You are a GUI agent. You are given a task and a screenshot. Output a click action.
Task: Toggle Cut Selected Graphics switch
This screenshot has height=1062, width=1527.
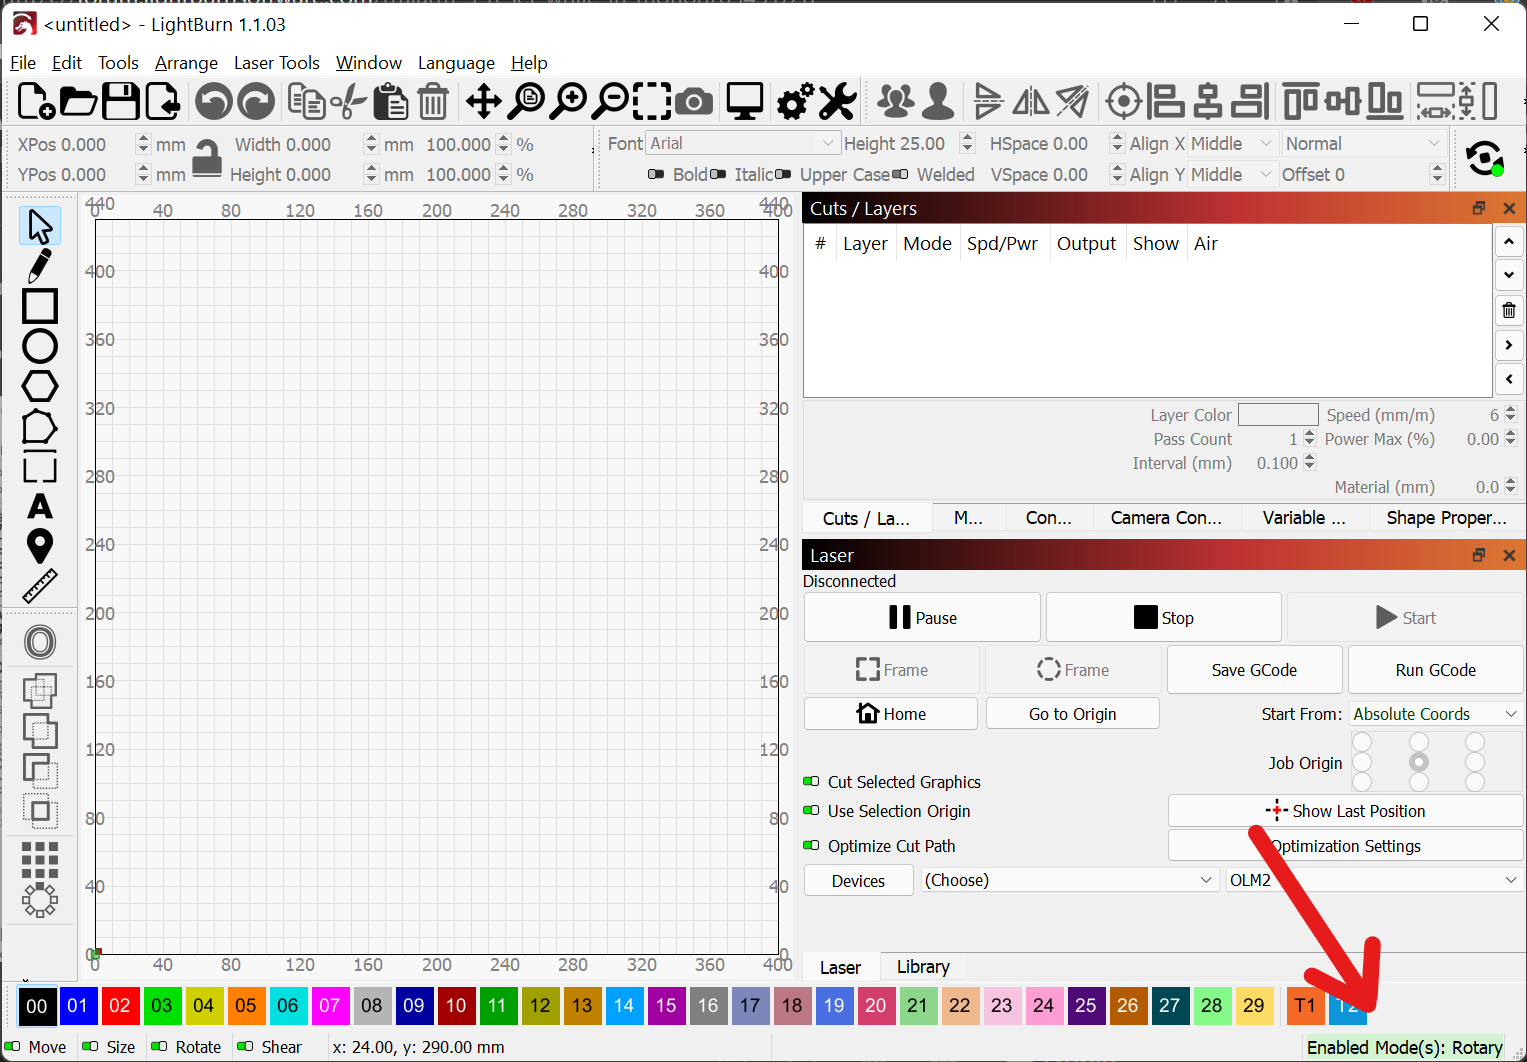[811, 782]
